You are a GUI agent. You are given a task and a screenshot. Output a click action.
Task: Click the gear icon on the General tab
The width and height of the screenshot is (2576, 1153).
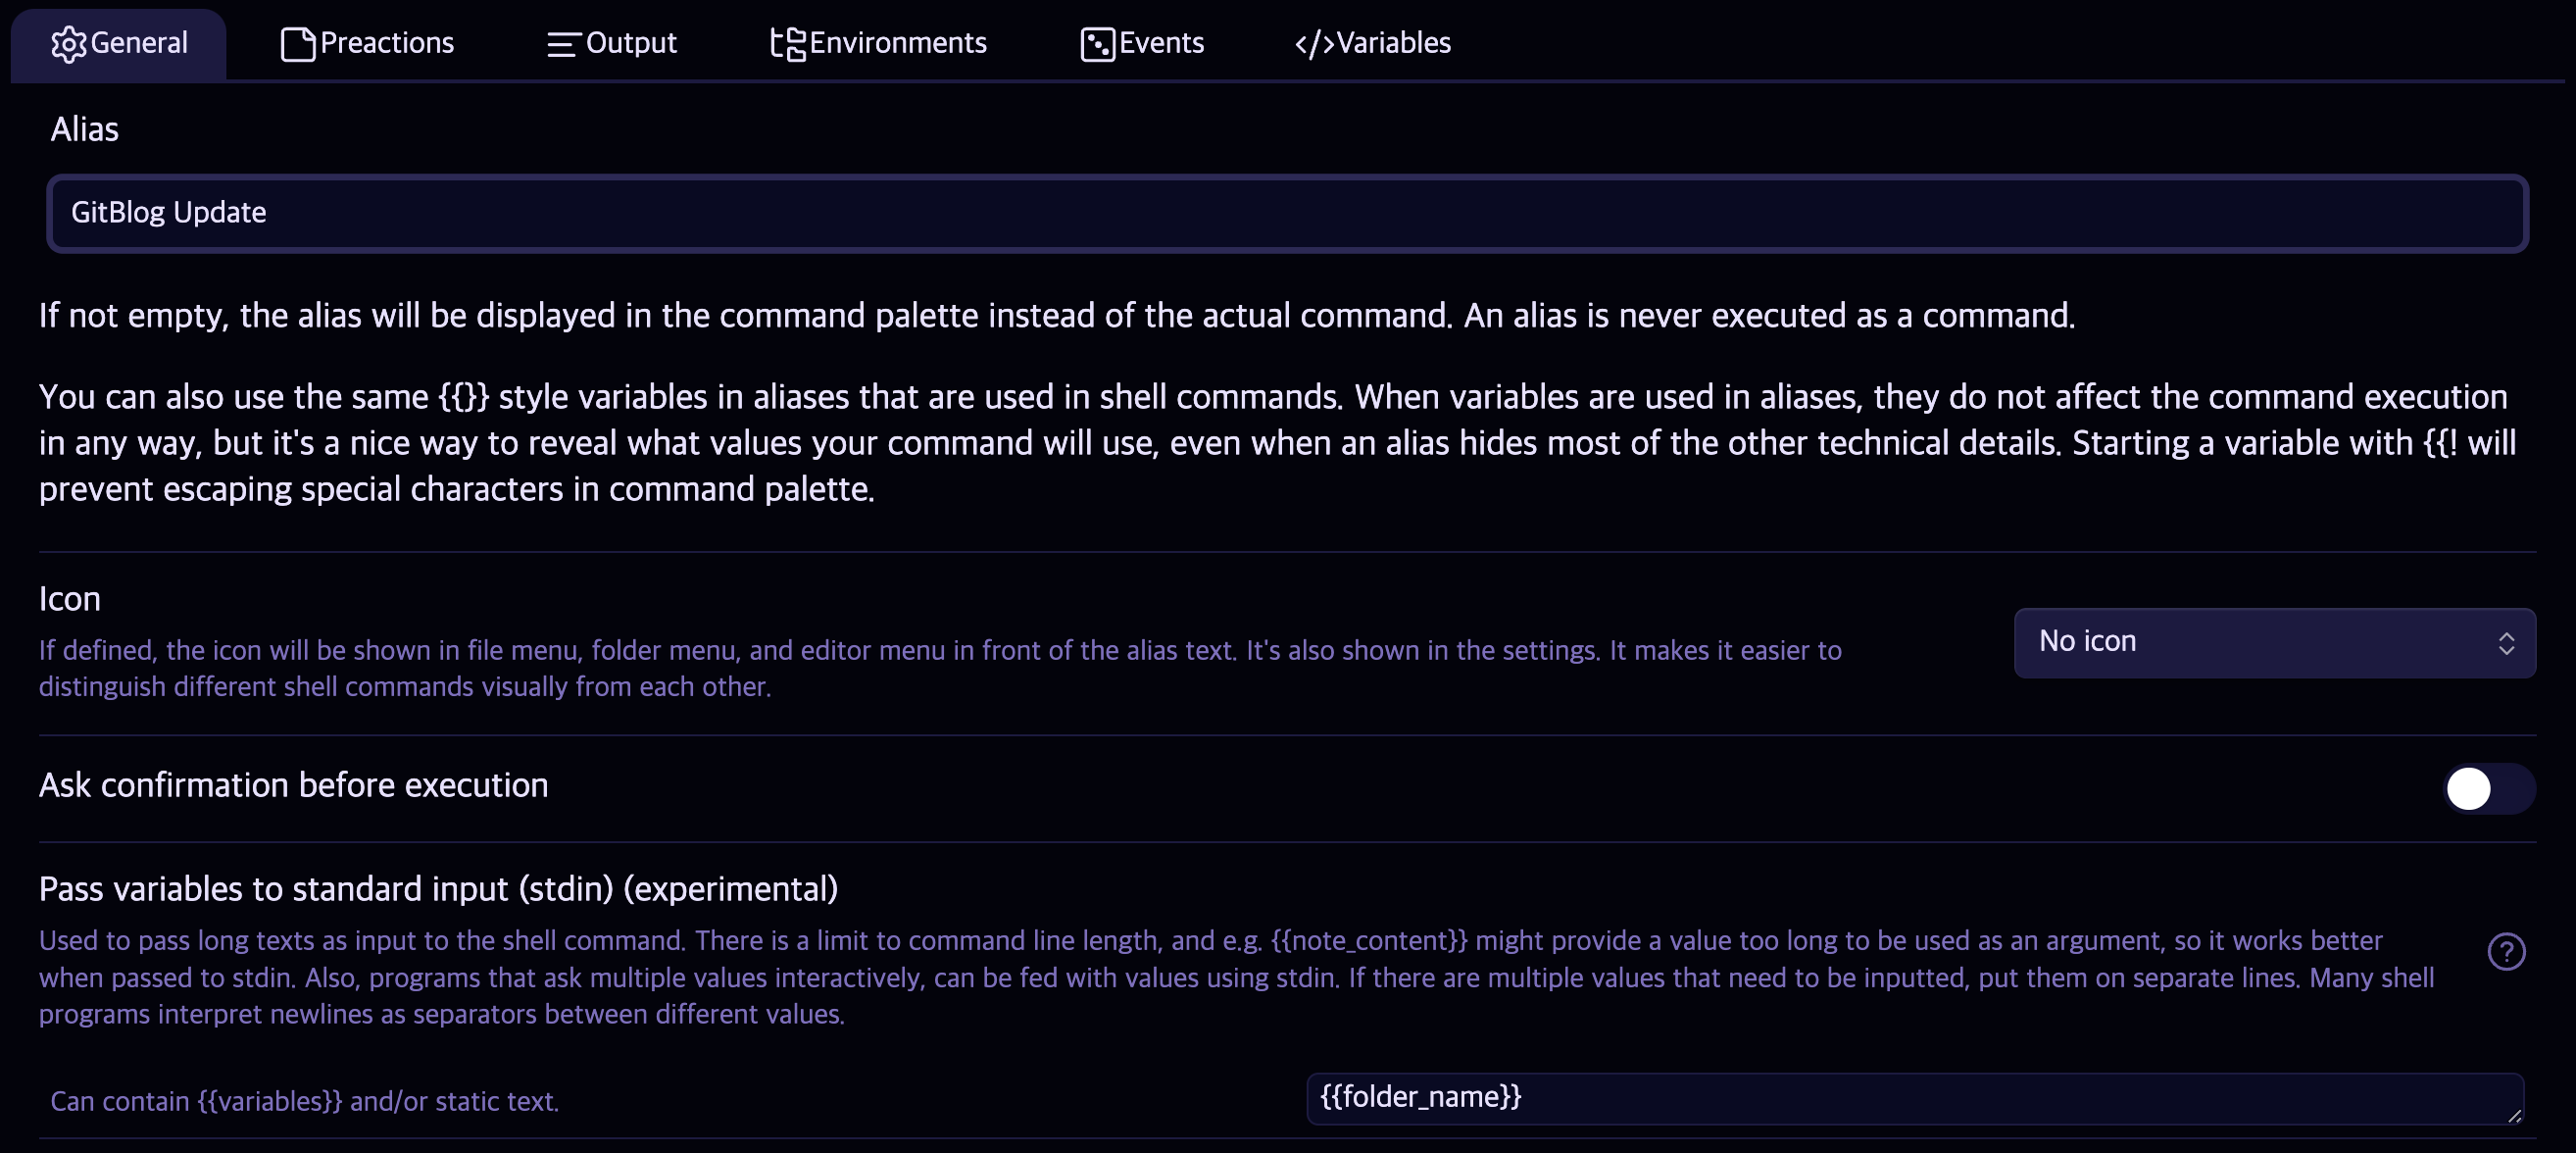pyautogui.click(x=68, y=43)
